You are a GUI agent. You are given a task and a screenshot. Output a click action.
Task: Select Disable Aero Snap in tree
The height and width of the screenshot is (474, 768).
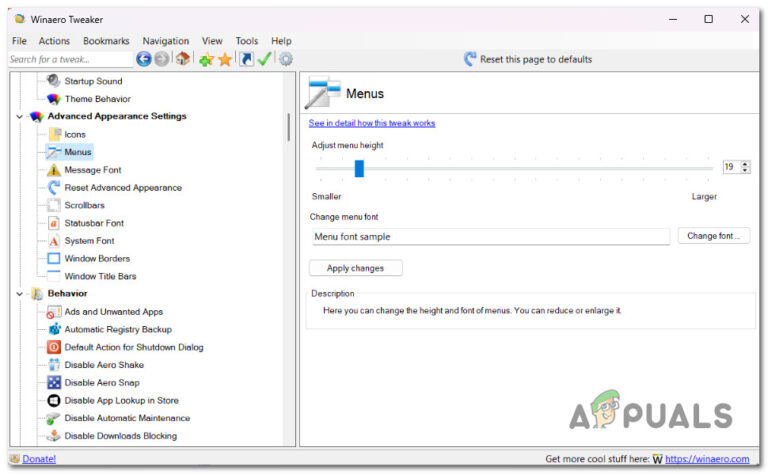coord(102,382)
